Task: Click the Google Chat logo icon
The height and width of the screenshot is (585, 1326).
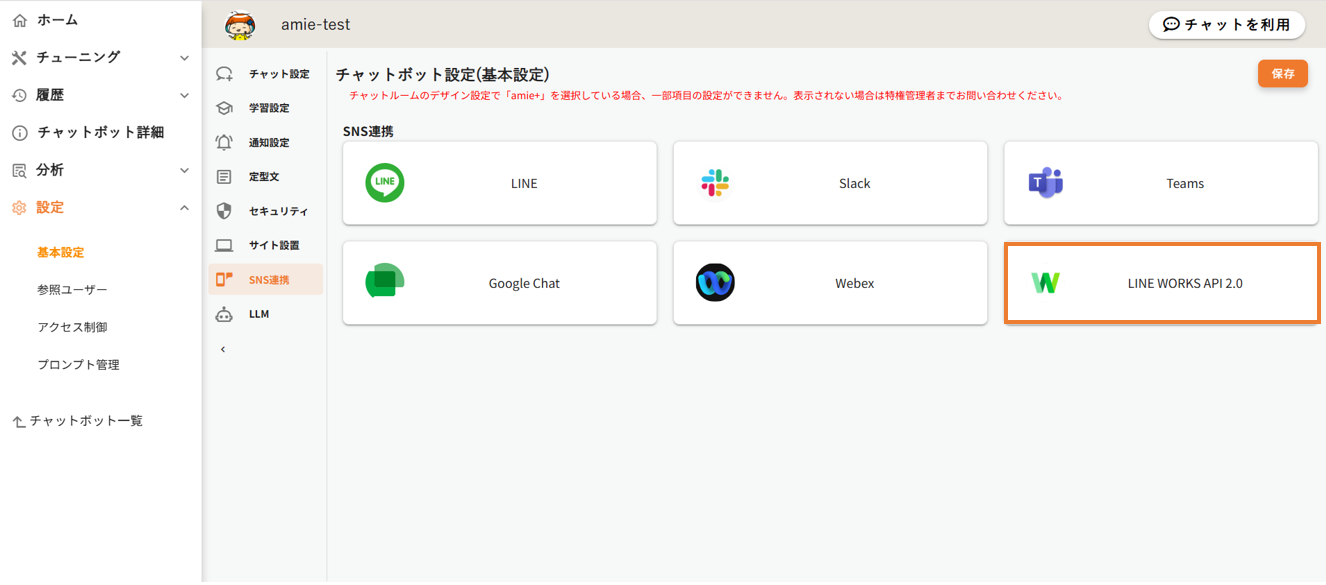Action: [x=385, y=283]
